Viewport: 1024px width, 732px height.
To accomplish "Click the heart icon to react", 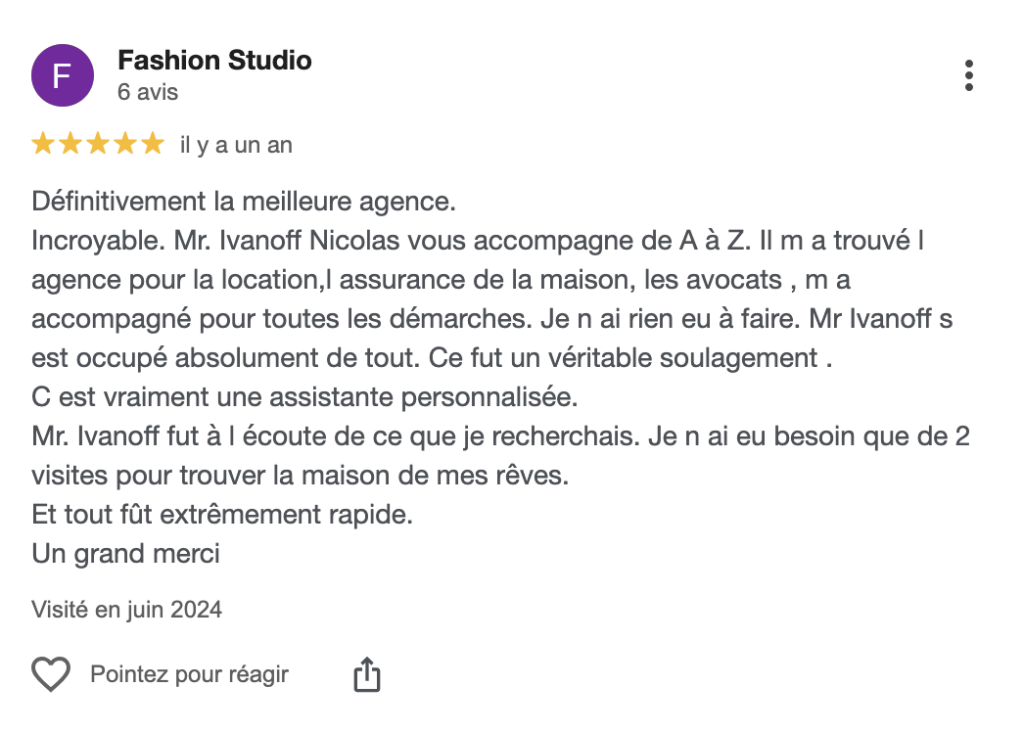I will [x=51, y=674].
